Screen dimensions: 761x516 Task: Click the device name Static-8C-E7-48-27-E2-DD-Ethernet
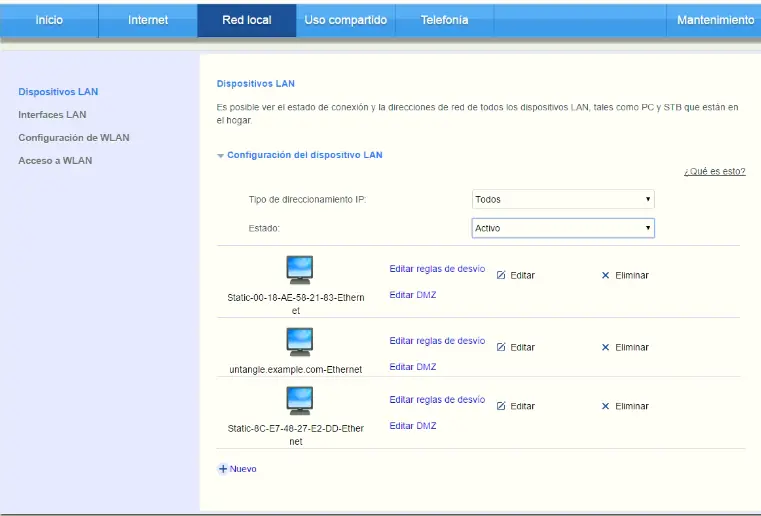[296, 435]
